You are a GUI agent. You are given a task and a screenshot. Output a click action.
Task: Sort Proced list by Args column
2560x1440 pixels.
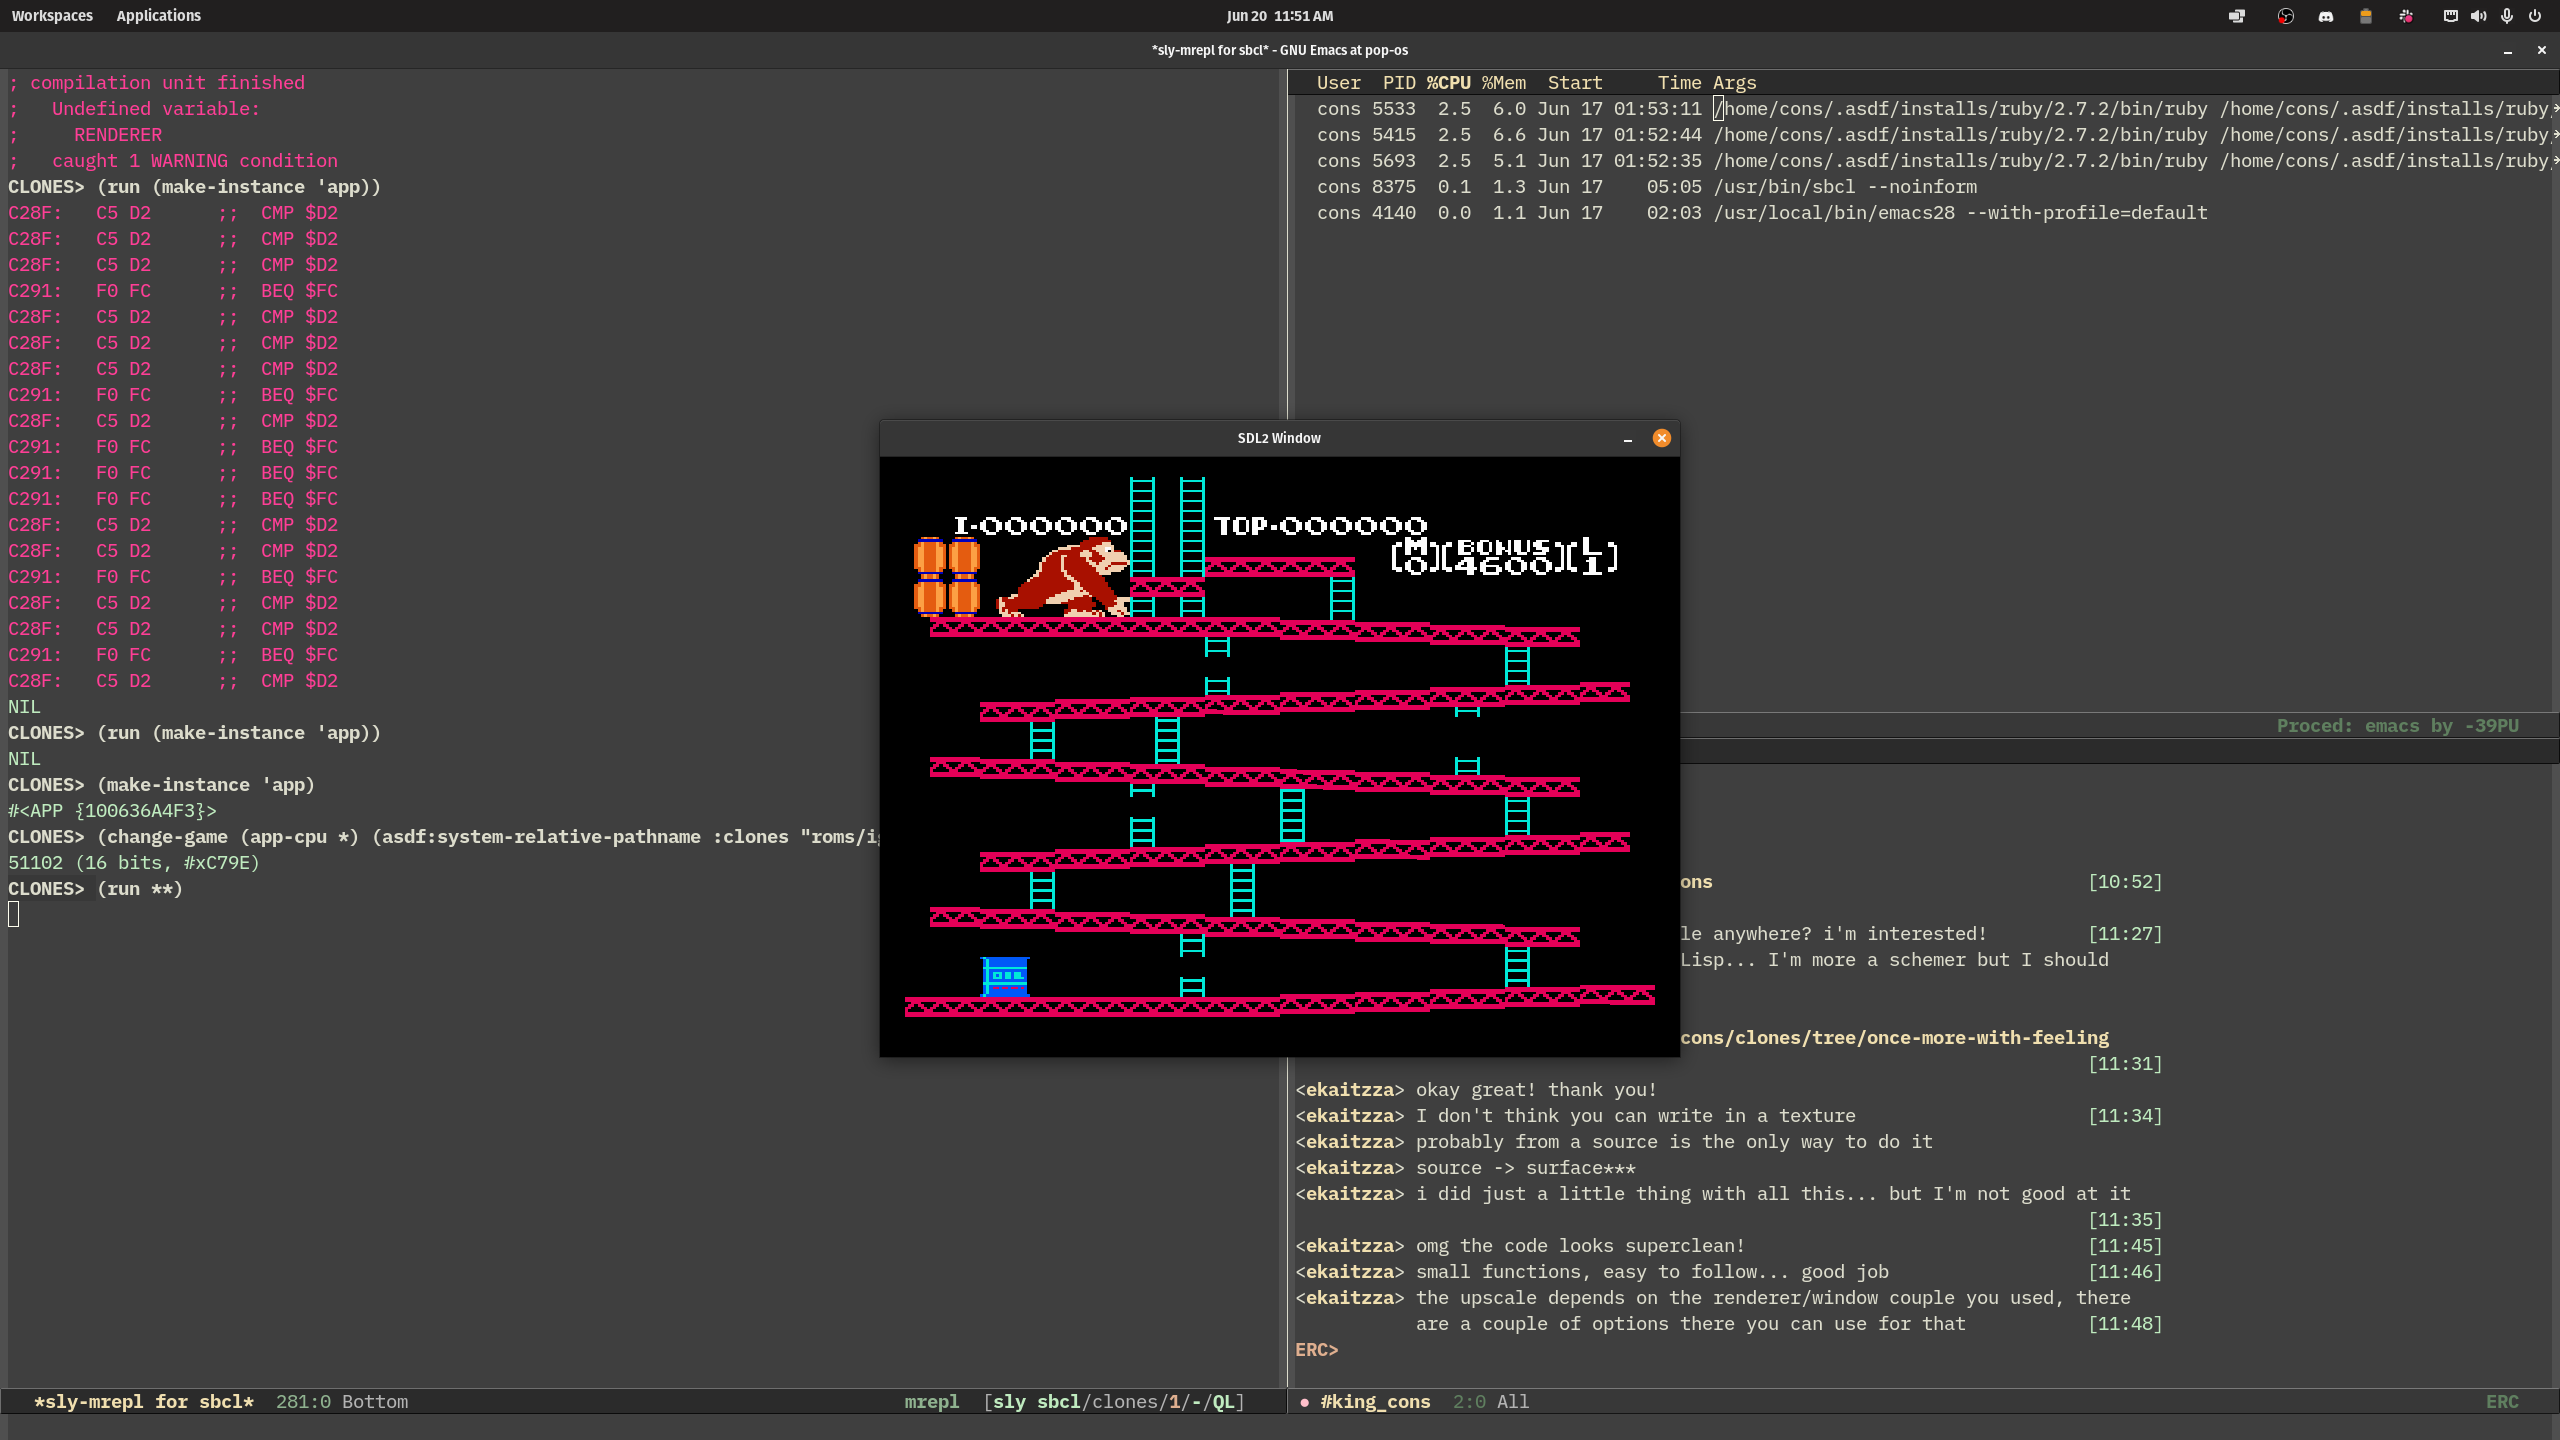[x=1734, y=83]
